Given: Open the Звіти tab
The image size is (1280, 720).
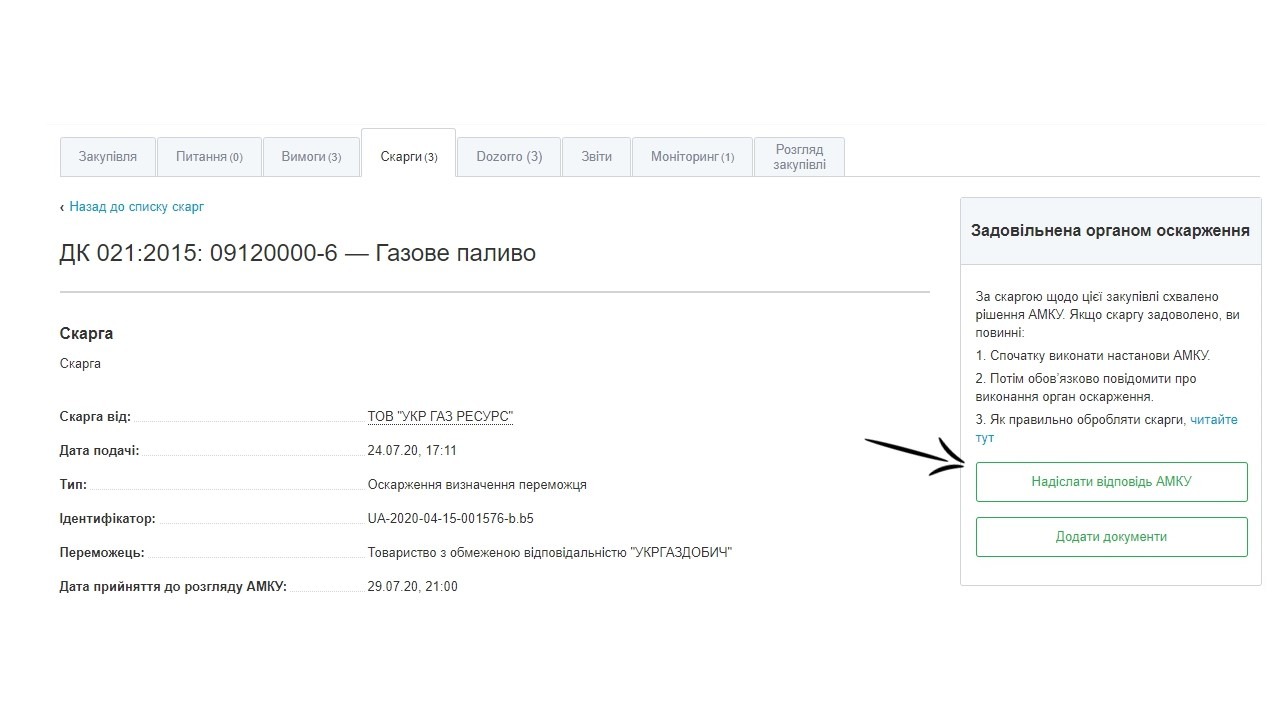Looking at the screenshot, I should tap(596, 157).
